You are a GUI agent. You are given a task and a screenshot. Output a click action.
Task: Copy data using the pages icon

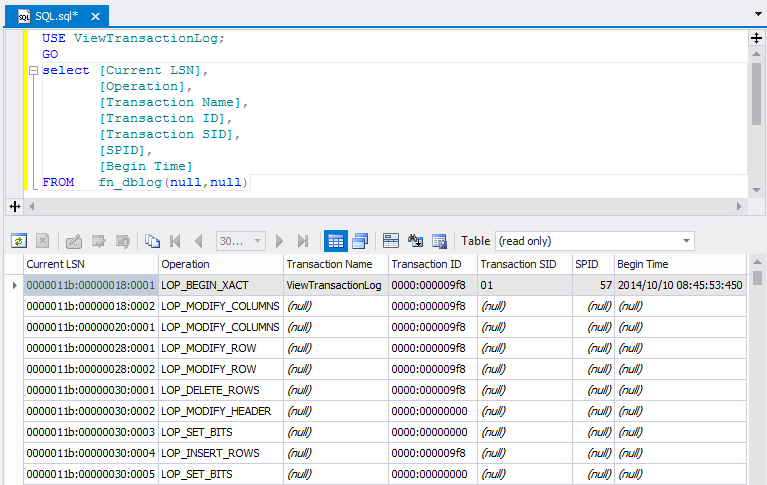(x=152, y=241)
